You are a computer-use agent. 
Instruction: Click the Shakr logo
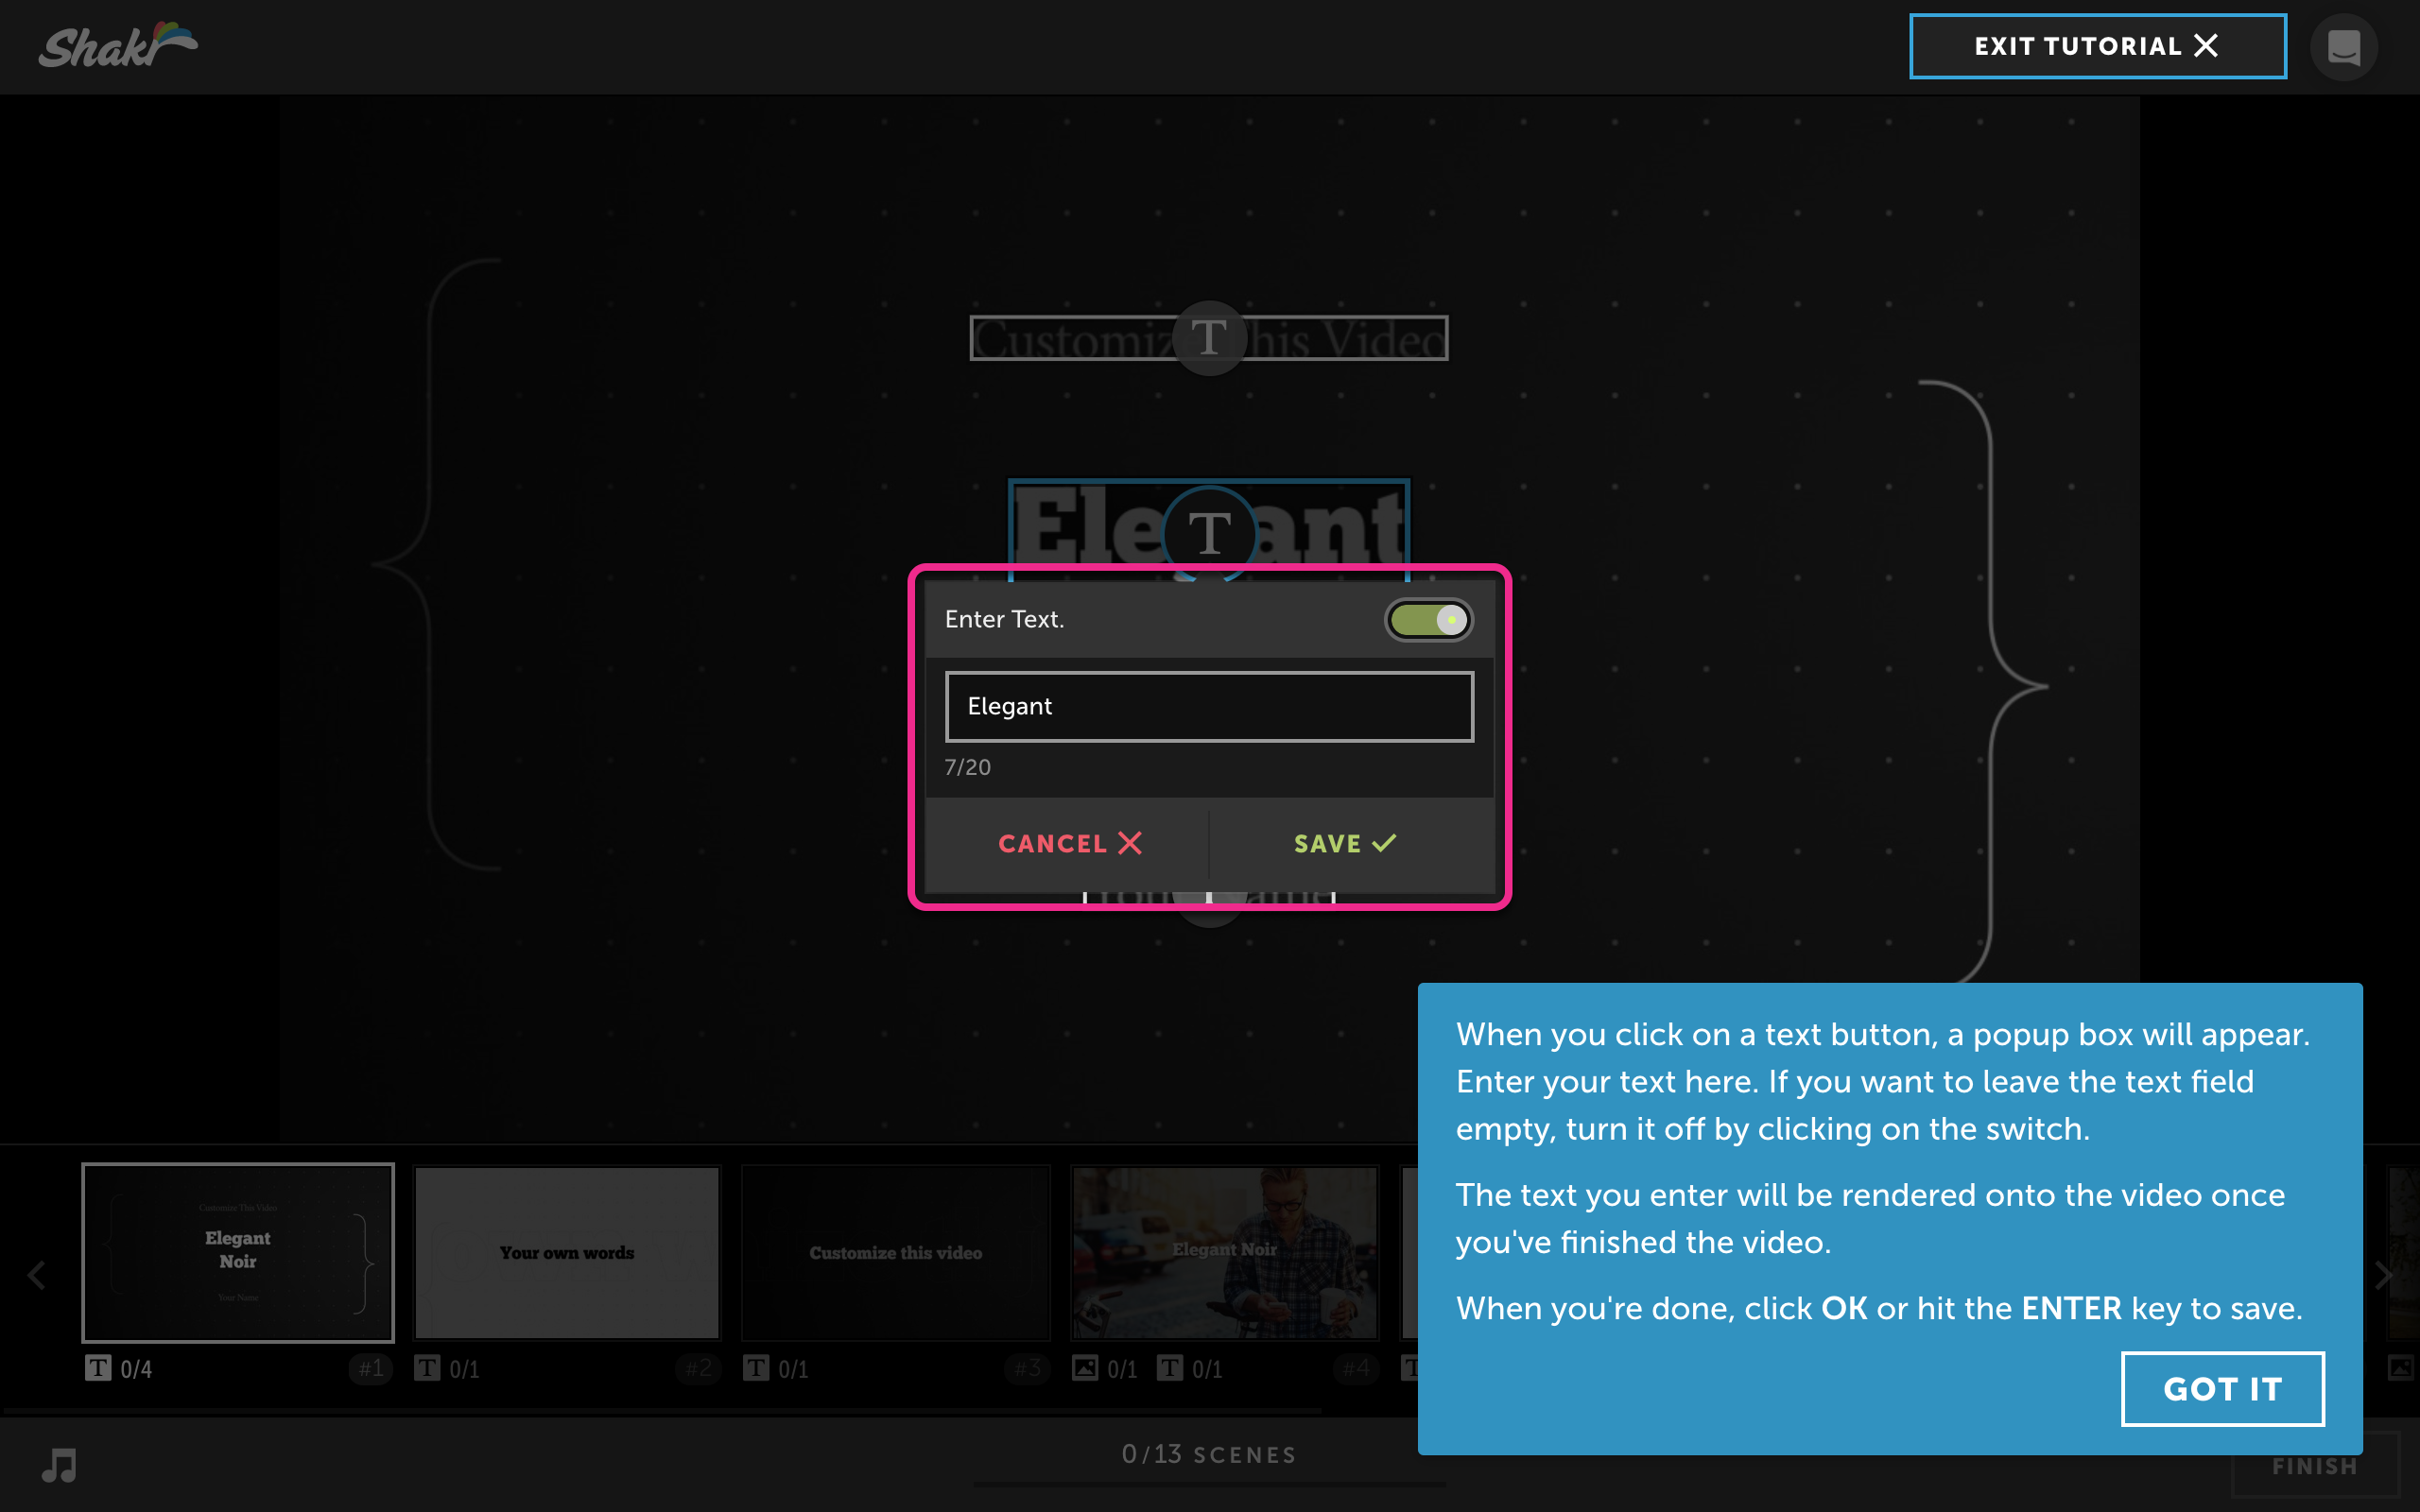118,46
